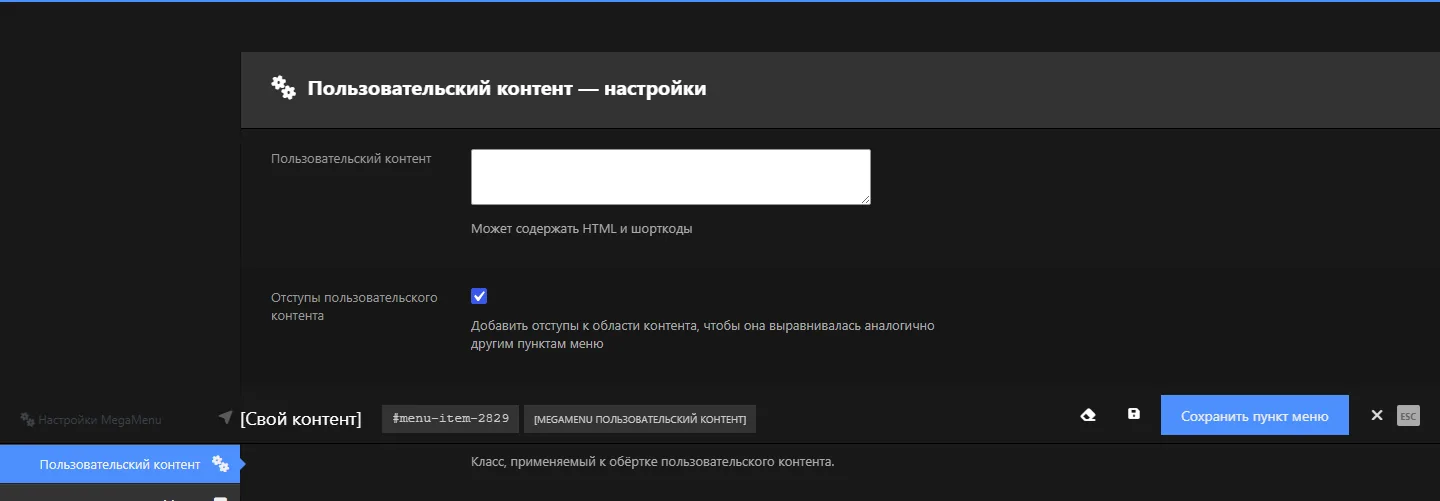Click the location arrow icon before [Свой контент]
1440x501 pixels.
point(225,418)
